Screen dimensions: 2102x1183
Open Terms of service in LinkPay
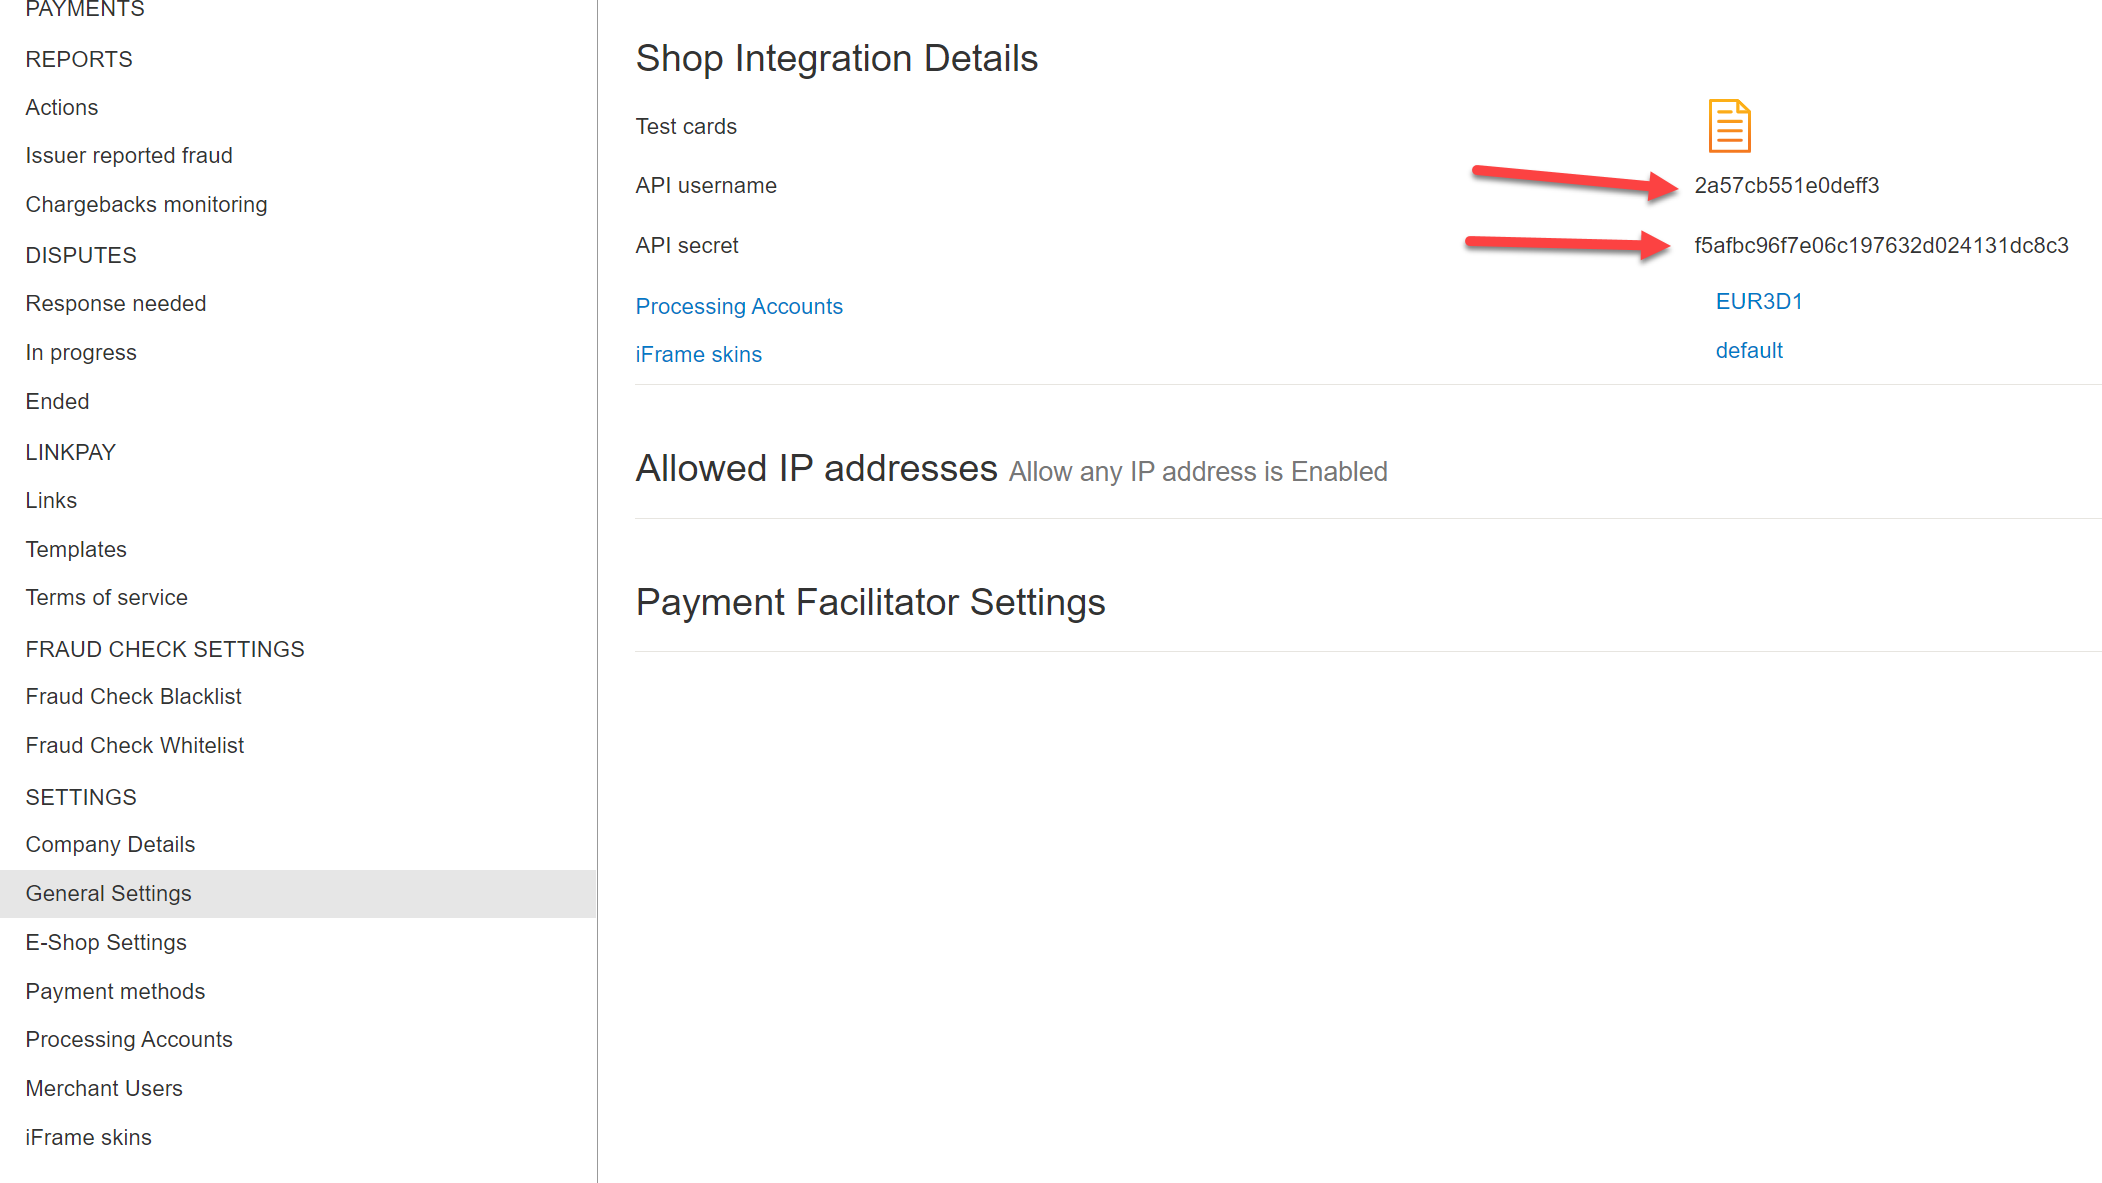107,597
